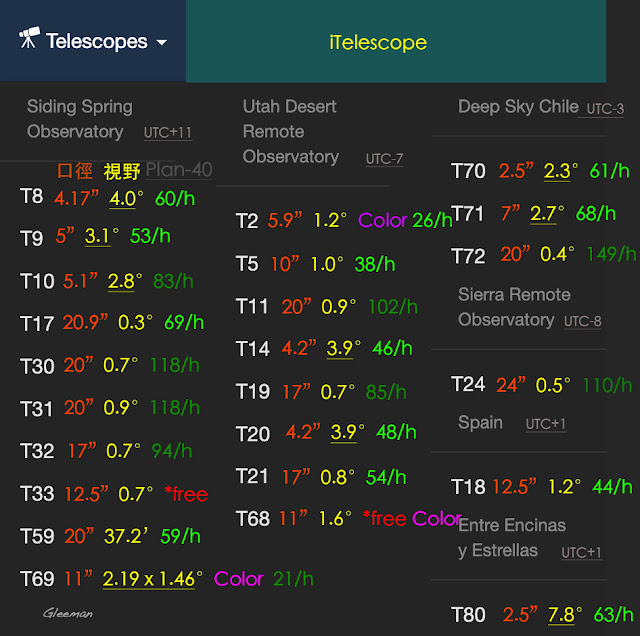This screenshot has width=640, height=636.
Task: Select telescope T71 entry
Action: click(x=467, y=213)
